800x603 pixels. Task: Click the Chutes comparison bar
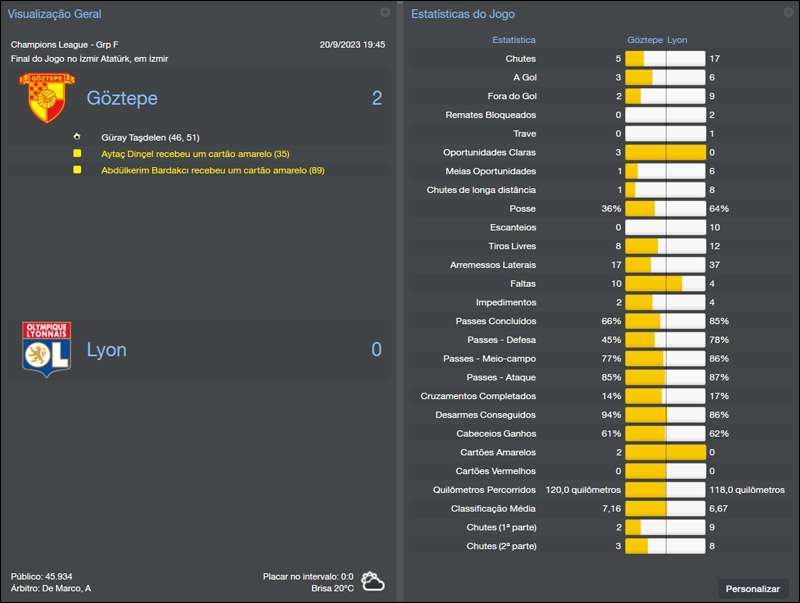[665, 59]
